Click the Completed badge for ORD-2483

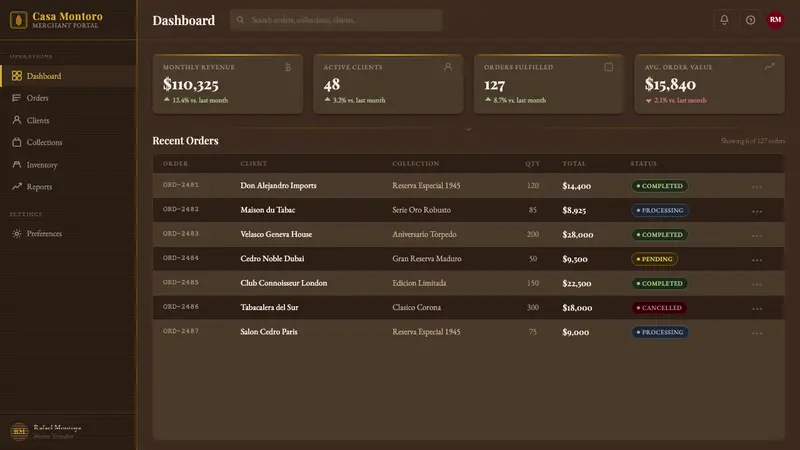pos(660,235)
